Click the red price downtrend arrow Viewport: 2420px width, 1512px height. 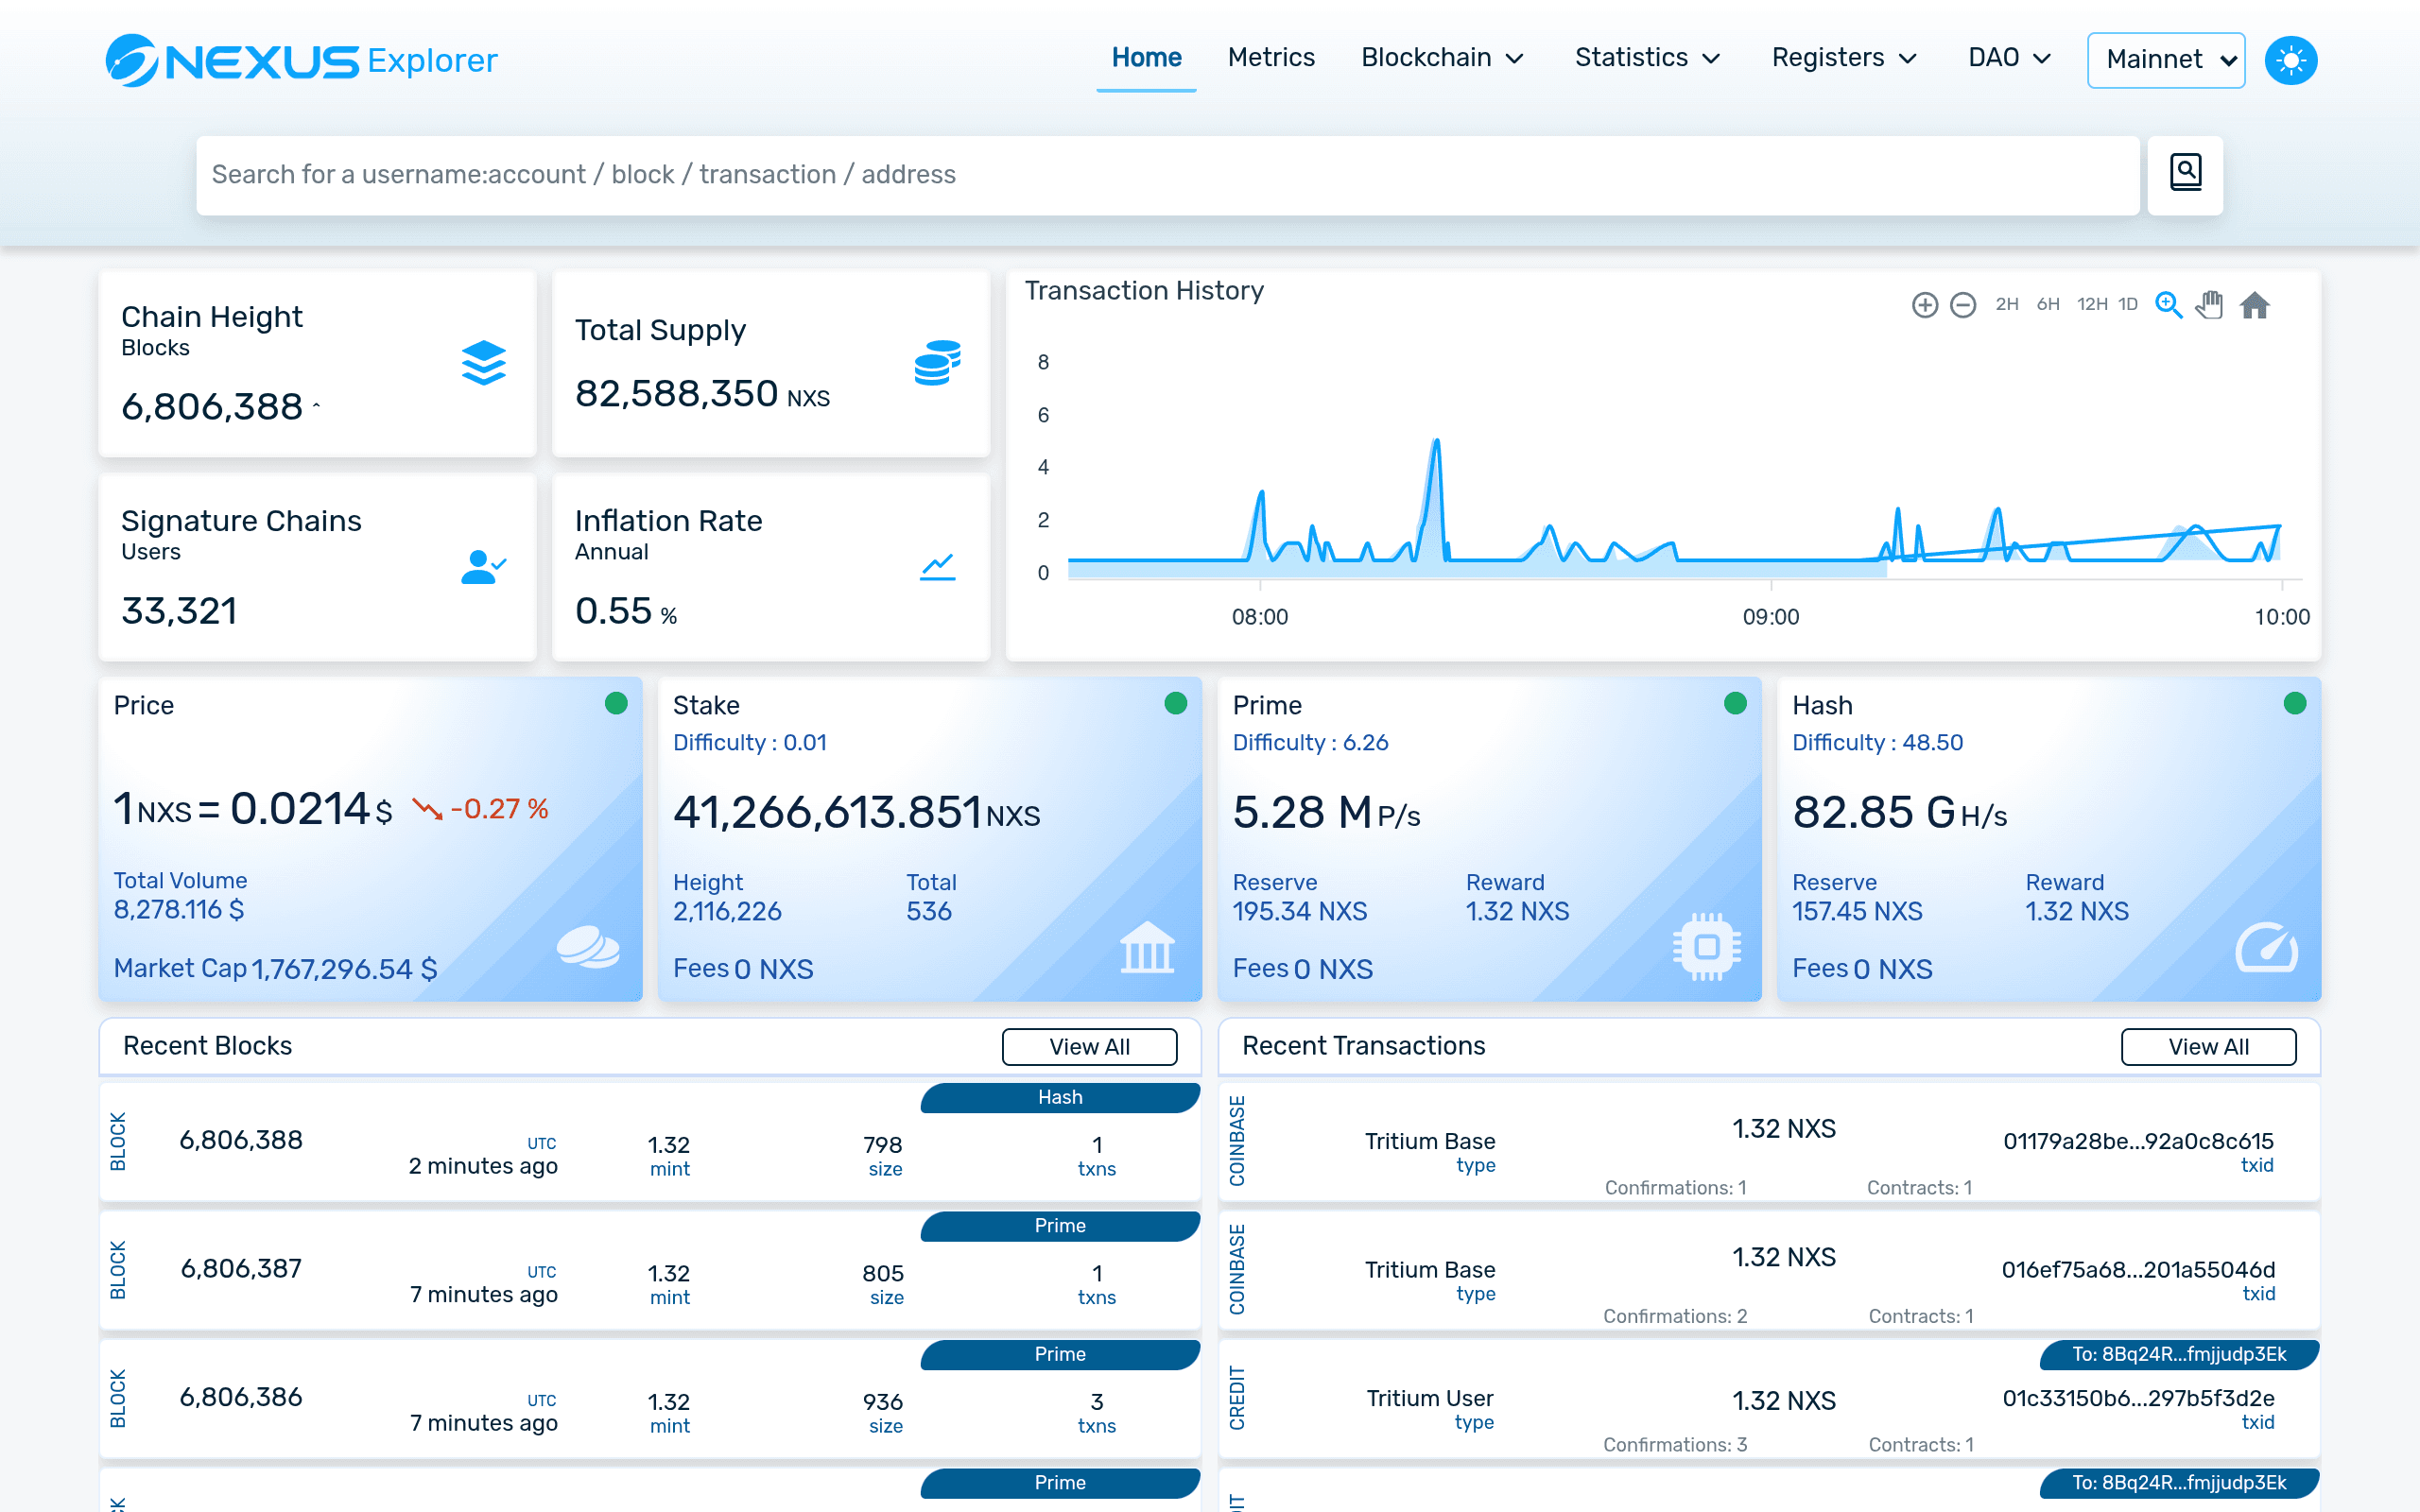(427, 809)
